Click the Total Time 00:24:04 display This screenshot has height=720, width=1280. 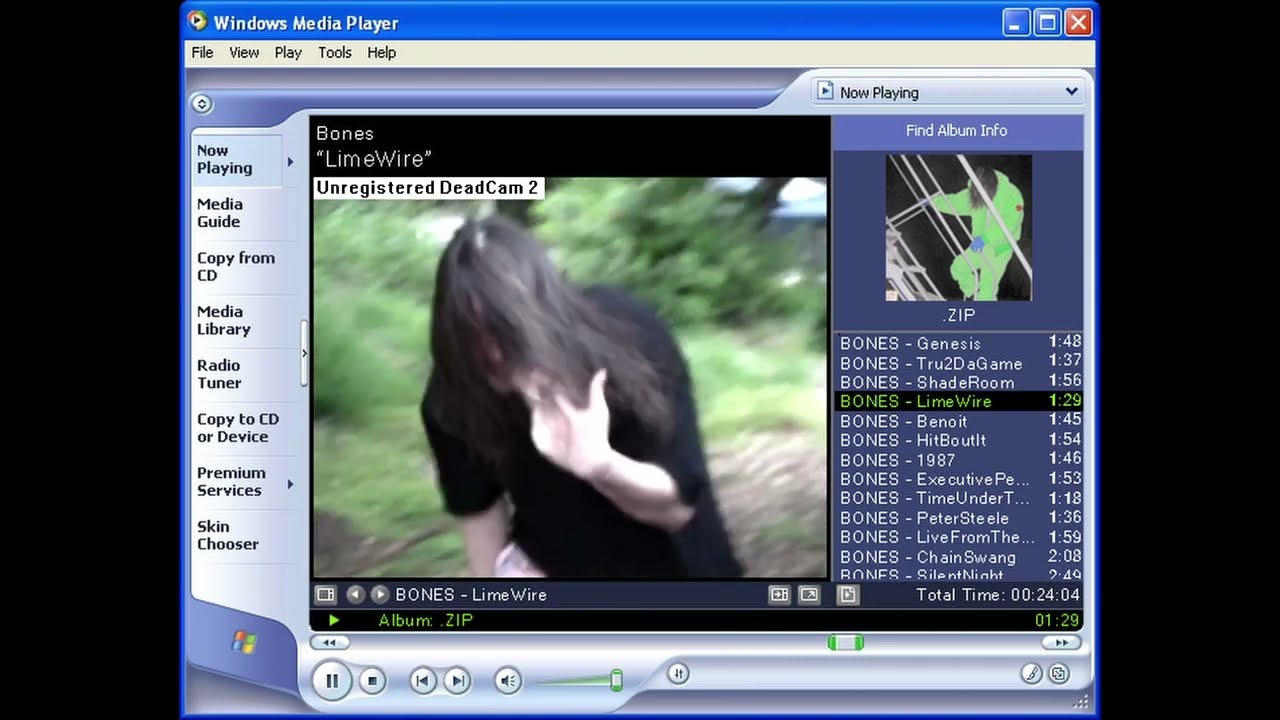click(x=997, y=594)
